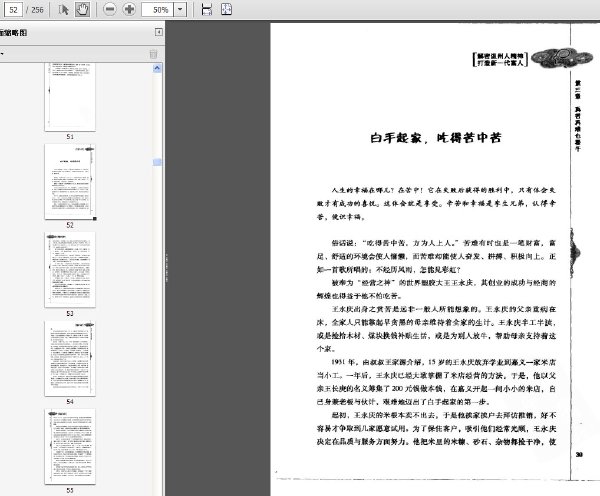Screen dimensions: 600x496
Task: Activate the Hand pan tool
Action: 82,10
